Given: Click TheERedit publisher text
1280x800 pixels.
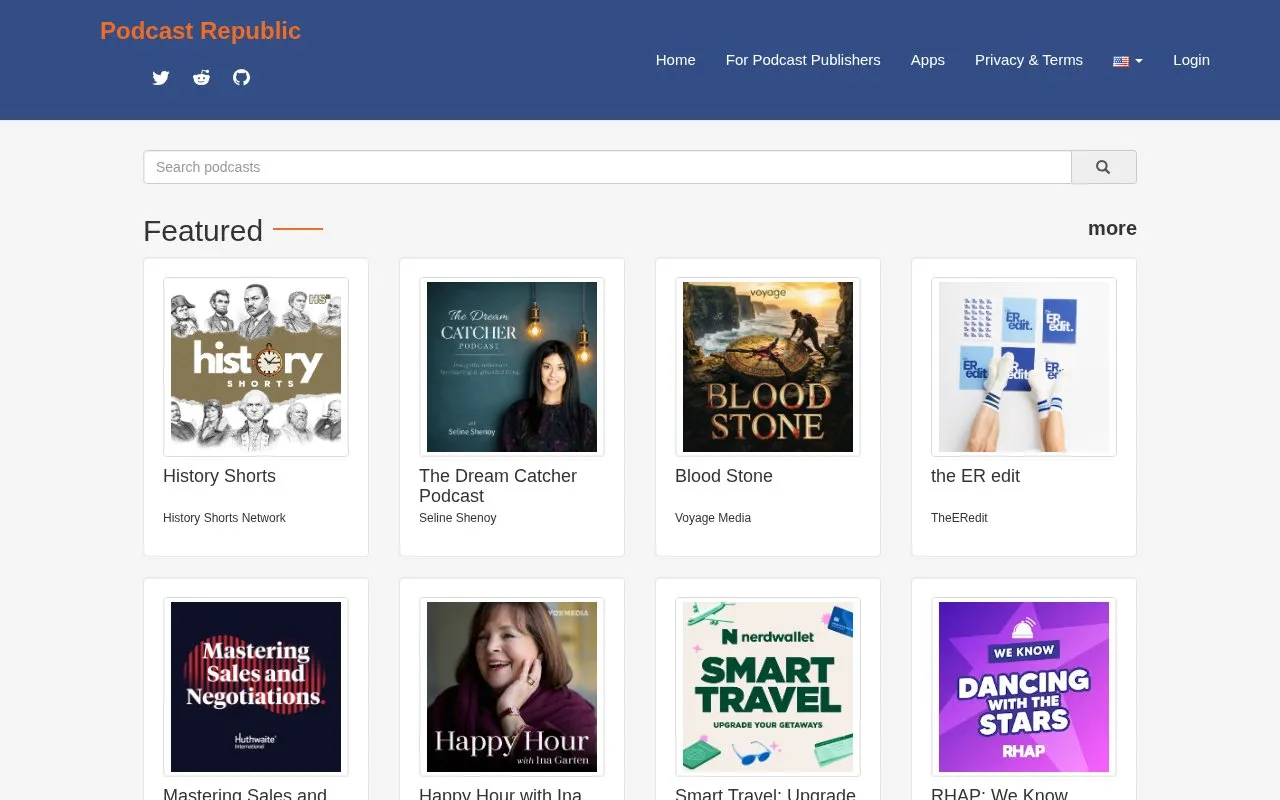Looking at the screenshot, I should pyautogui.click(x=959, y=518).
